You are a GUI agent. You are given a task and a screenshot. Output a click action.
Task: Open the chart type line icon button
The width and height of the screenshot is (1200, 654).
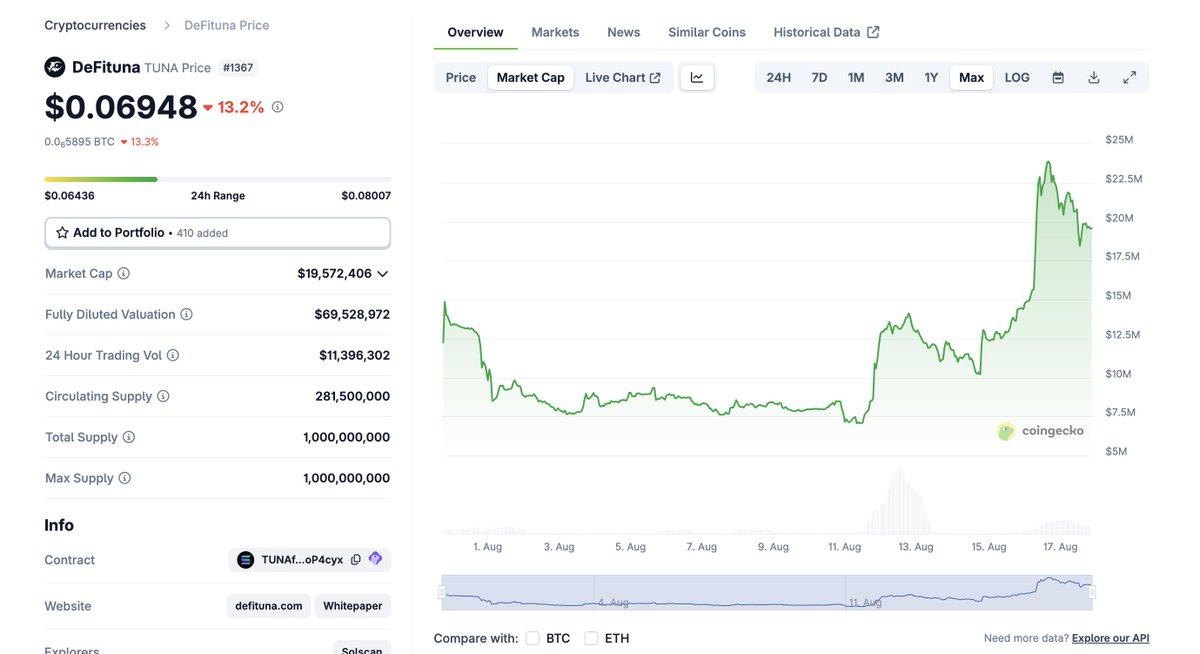click(697, 77)
